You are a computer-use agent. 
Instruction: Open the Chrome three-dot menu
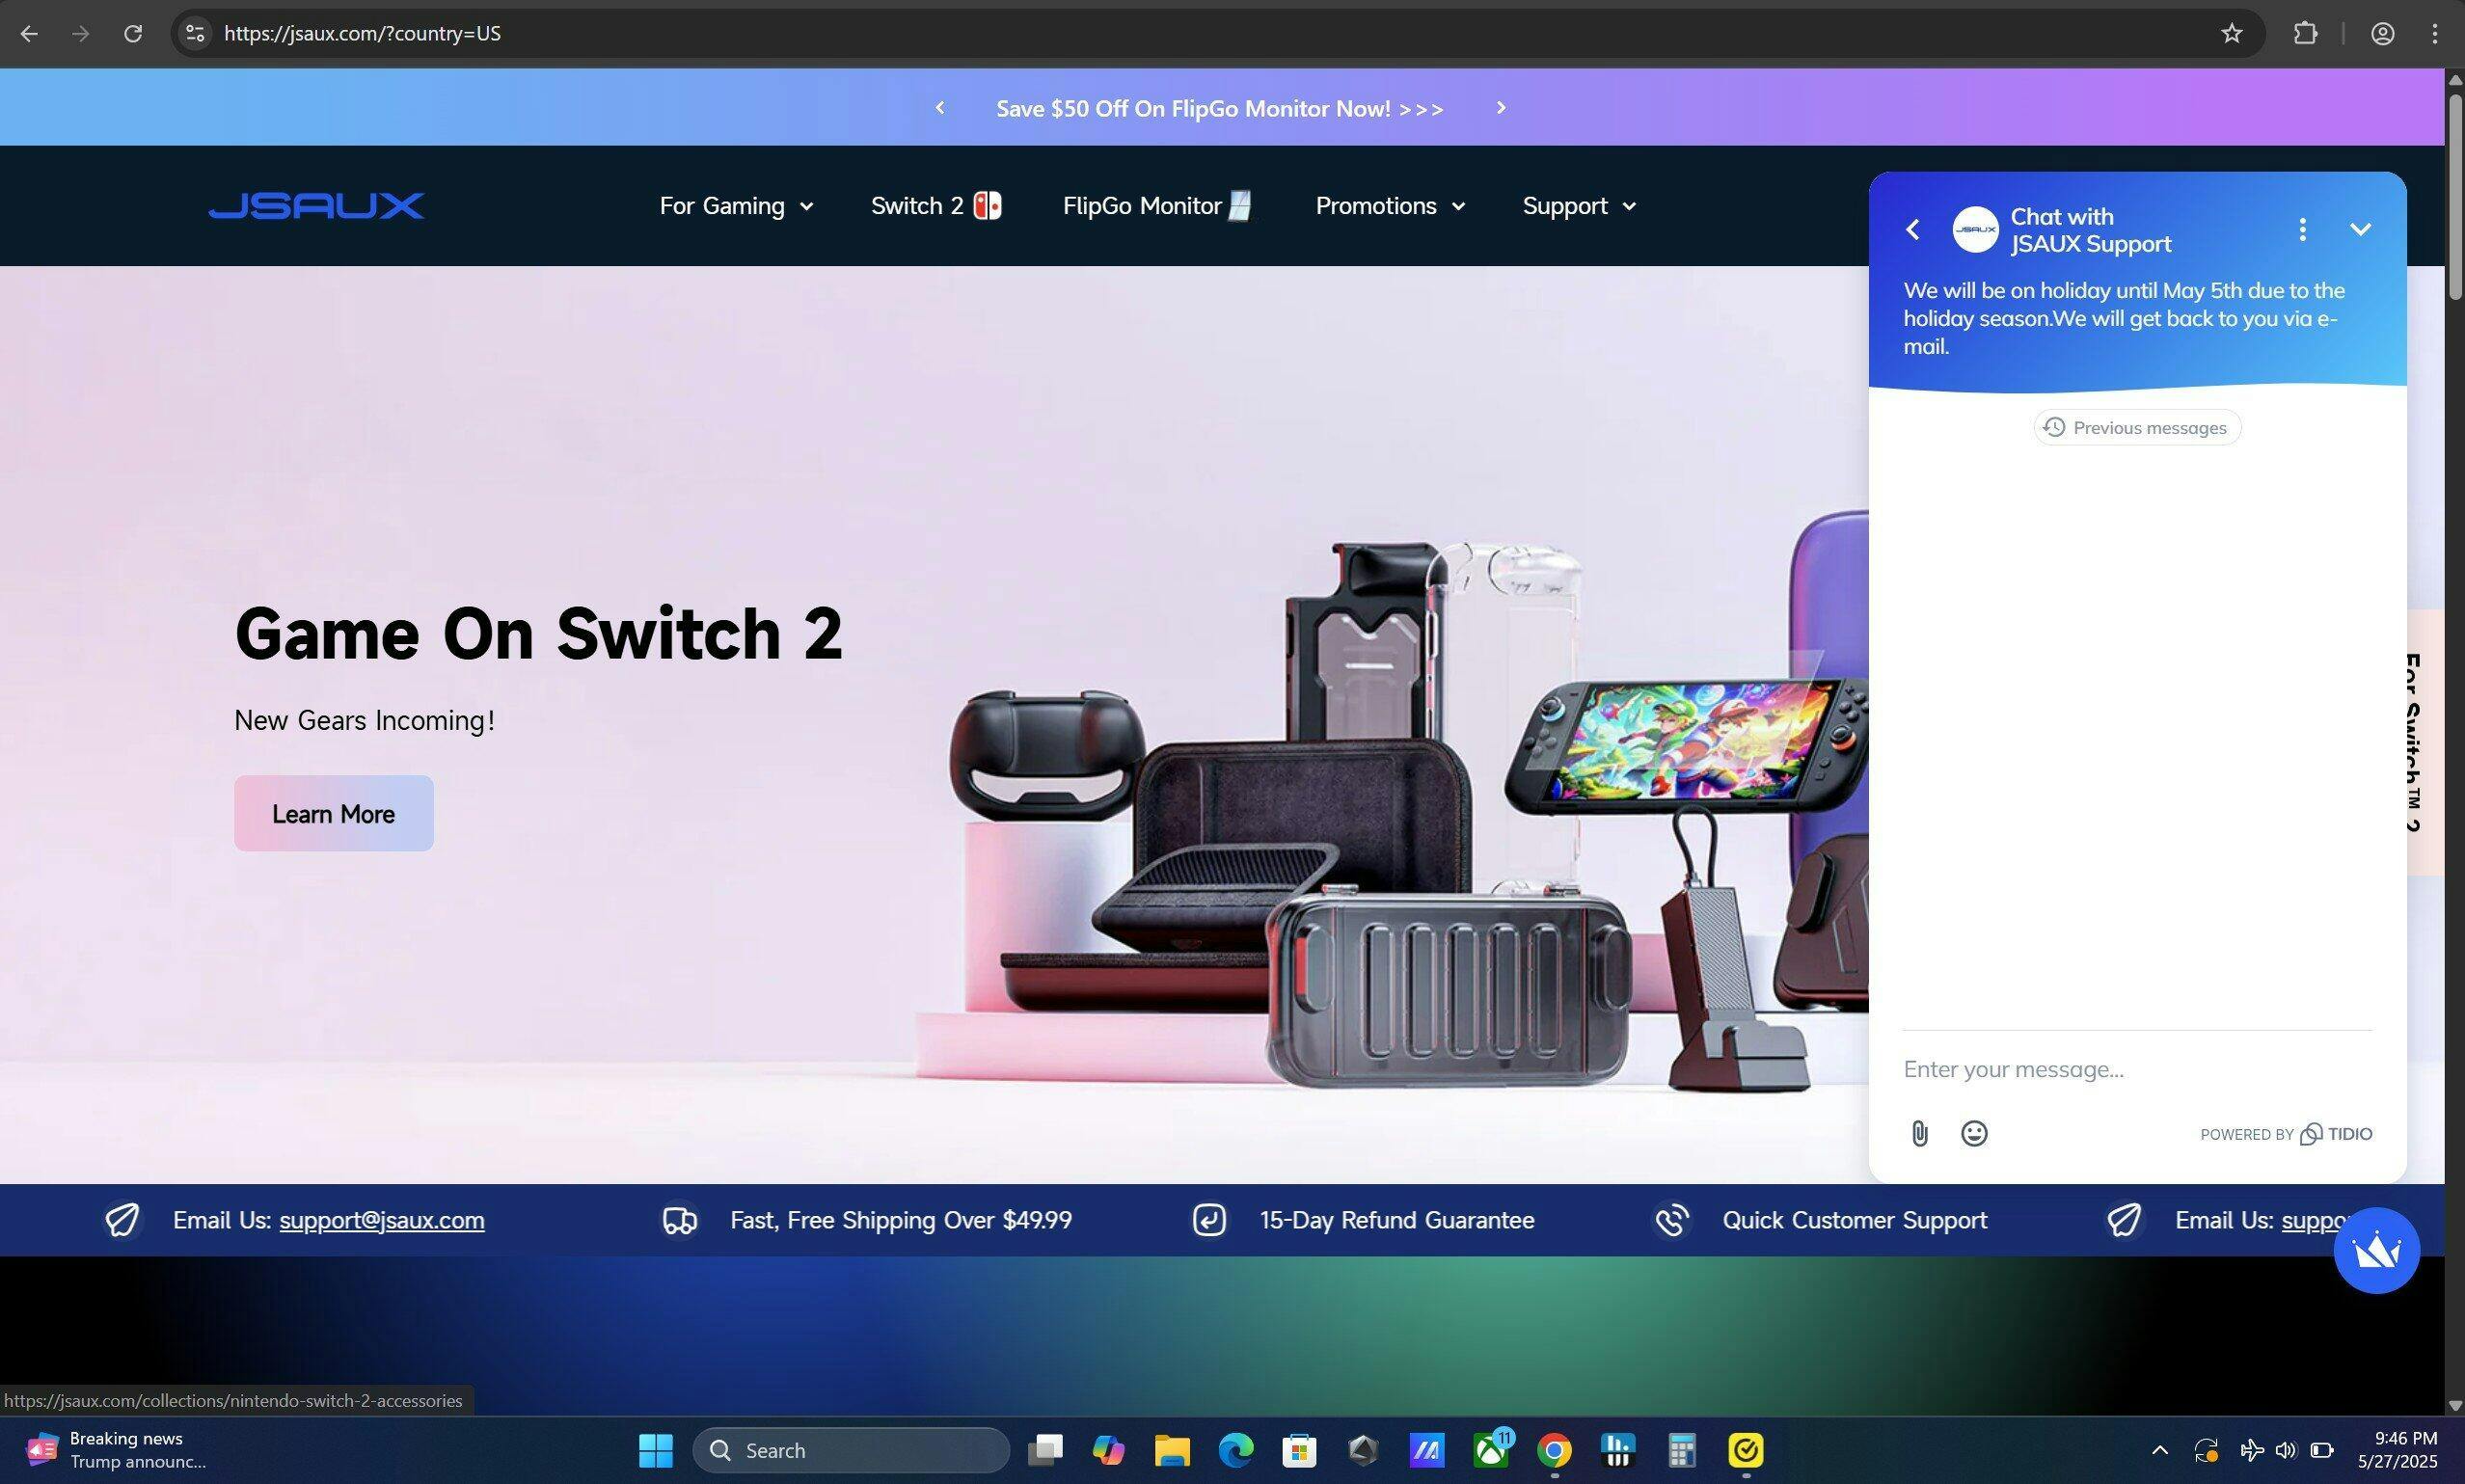tap(2434, 34)
